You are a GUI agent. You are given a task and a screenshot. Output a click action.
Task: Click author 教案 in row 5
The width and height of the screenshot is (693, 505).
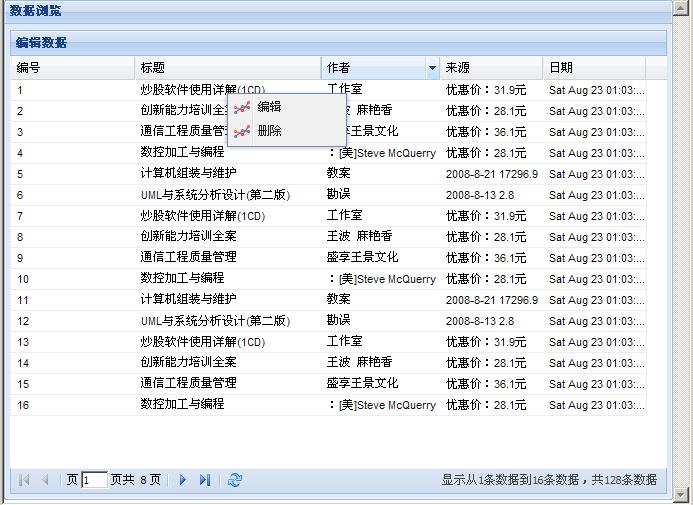point(339,173)
